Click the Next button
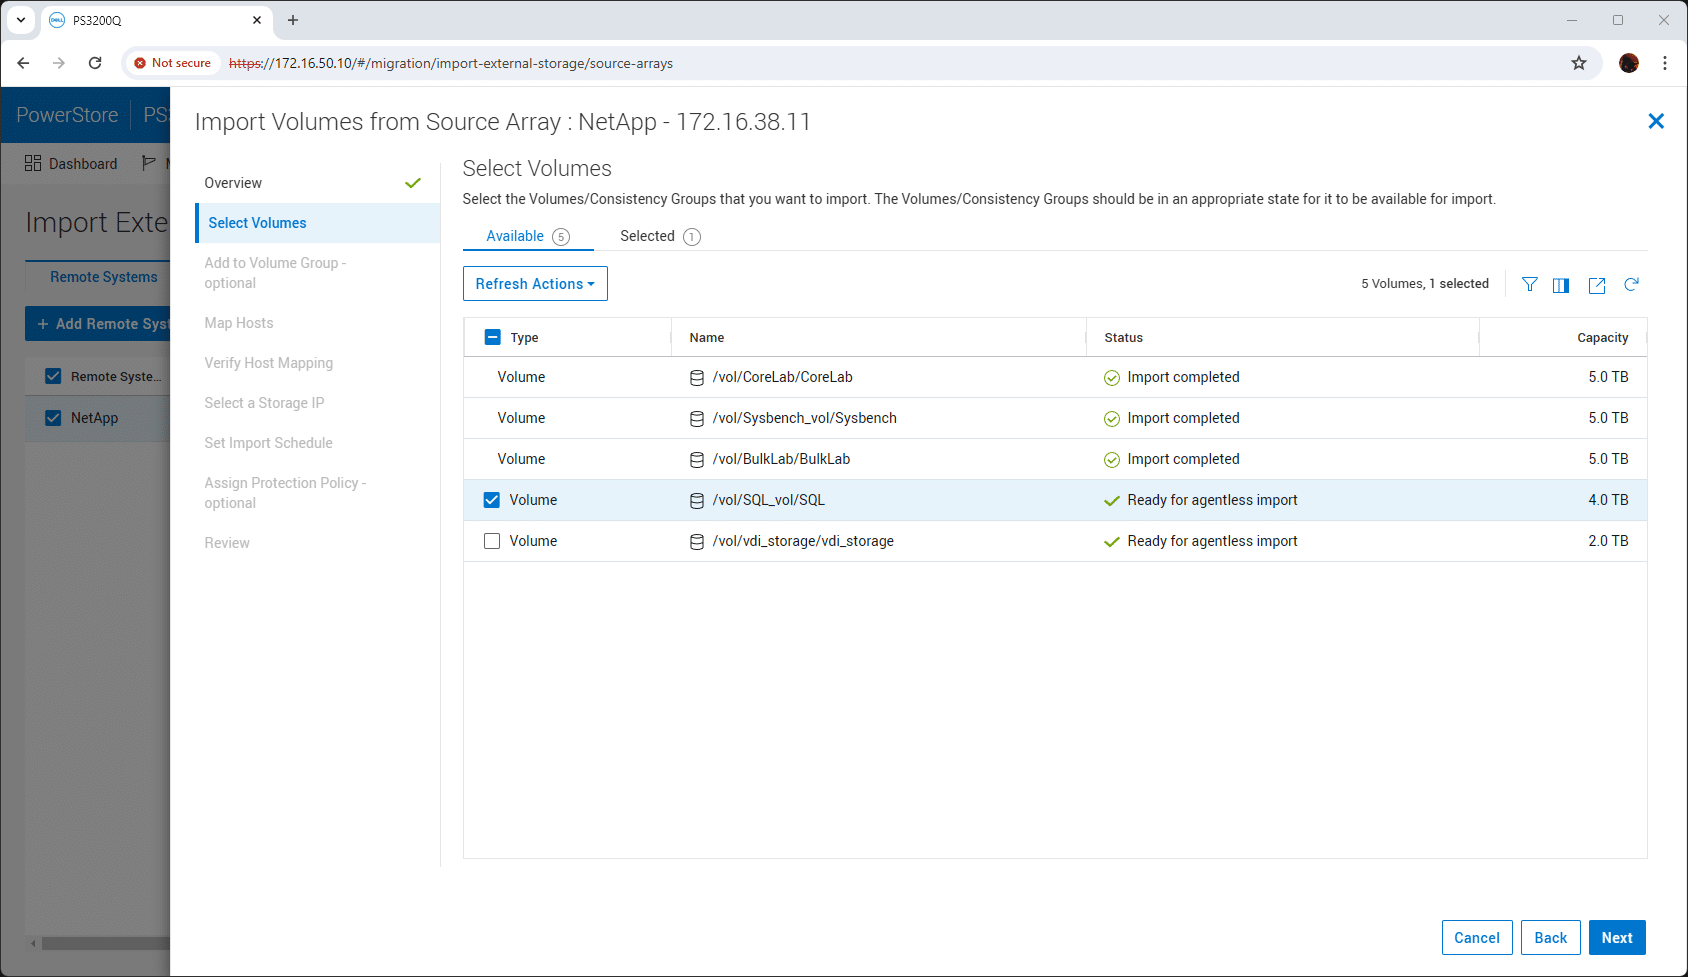 tap(1617, 938)
